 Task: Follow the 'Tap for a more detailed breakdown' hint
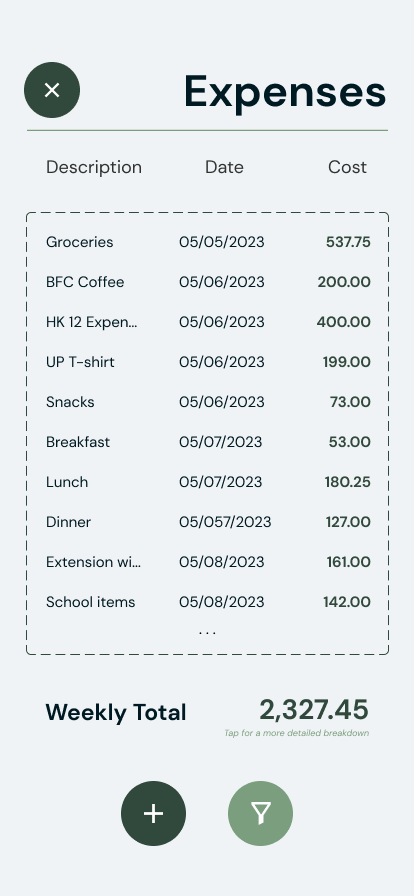296,733
